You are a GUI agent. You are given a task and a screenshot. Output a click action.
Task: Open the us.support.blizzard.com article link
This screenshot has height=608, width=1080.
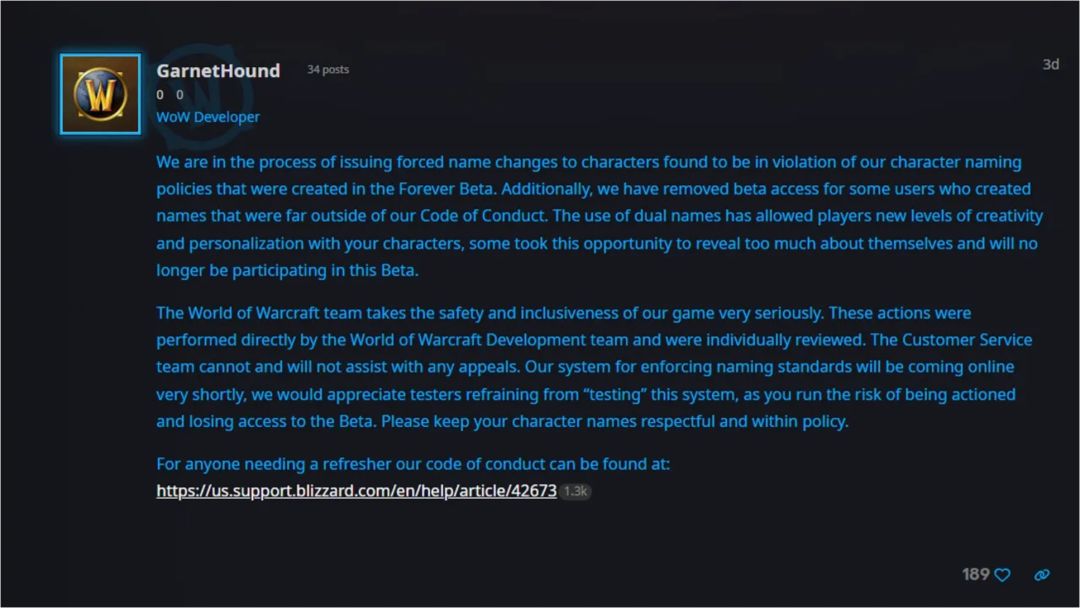tap(356, 490)
